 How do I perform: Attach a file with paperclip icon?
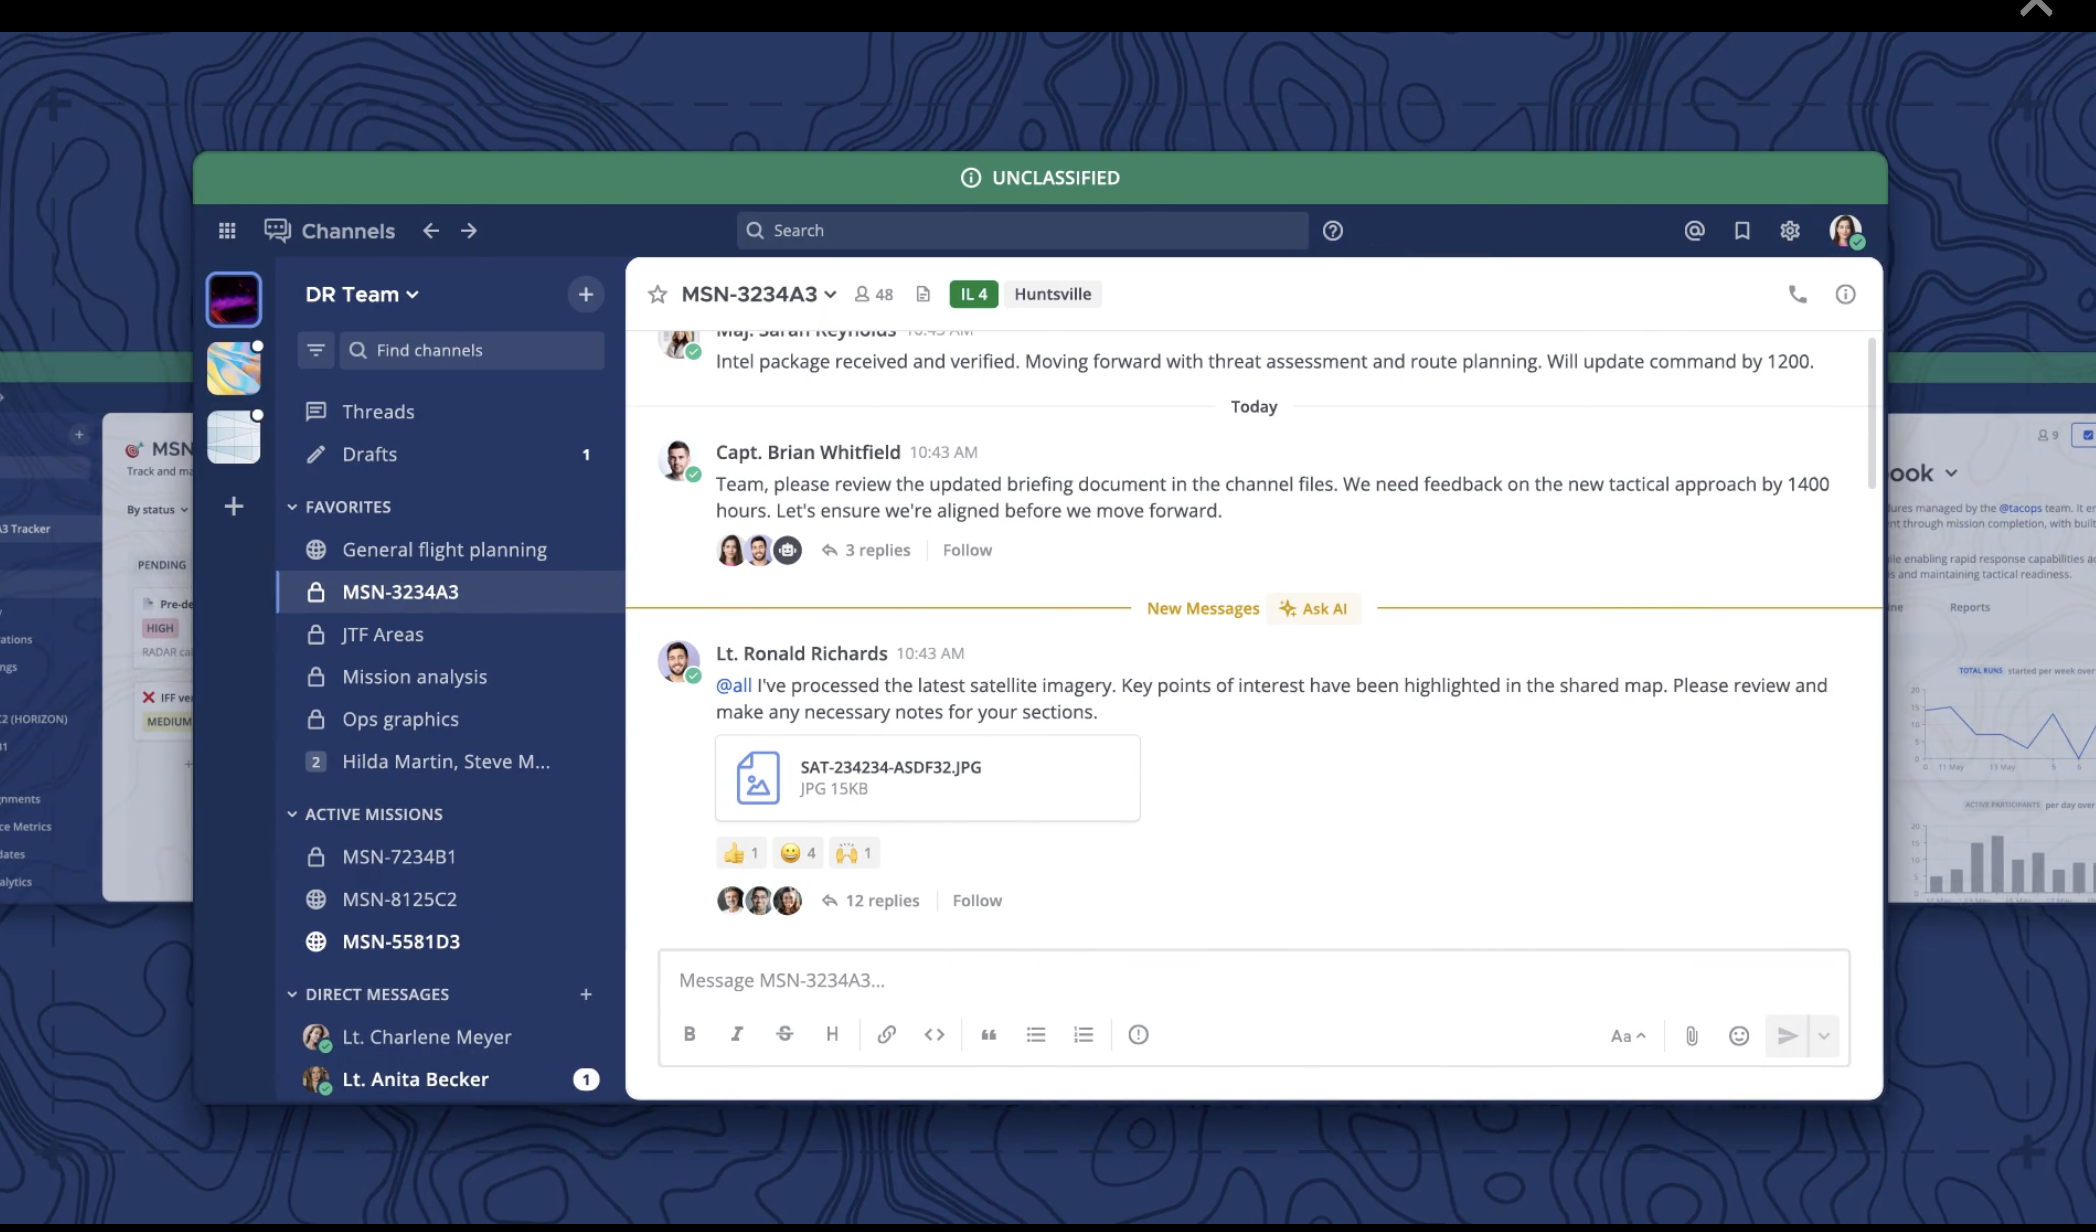pos(1692,1036)
